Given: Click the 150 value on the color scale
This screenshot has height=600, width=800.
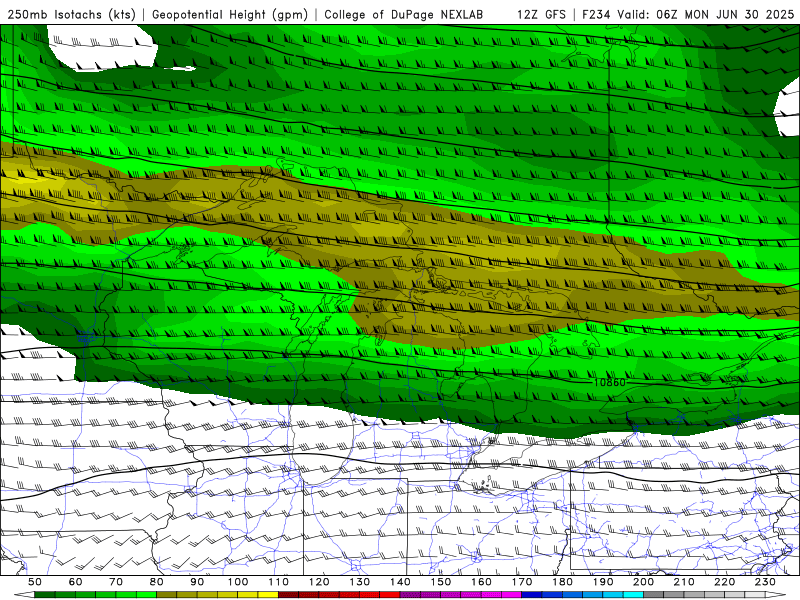Looking at the screenshot, I should (x=440, y=582).
